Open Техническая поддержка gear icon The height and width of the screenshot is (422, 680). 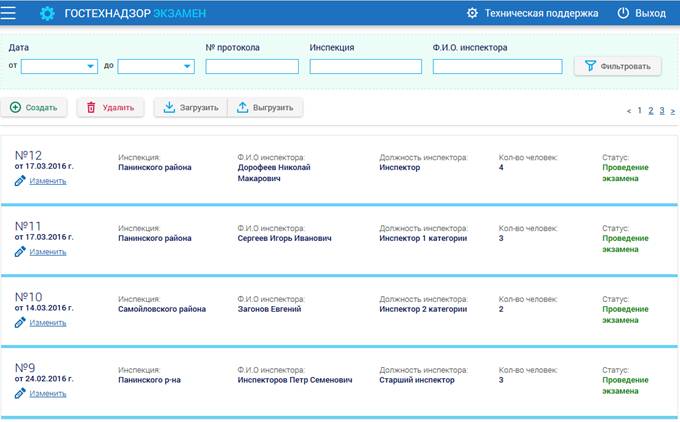(472, 13)
